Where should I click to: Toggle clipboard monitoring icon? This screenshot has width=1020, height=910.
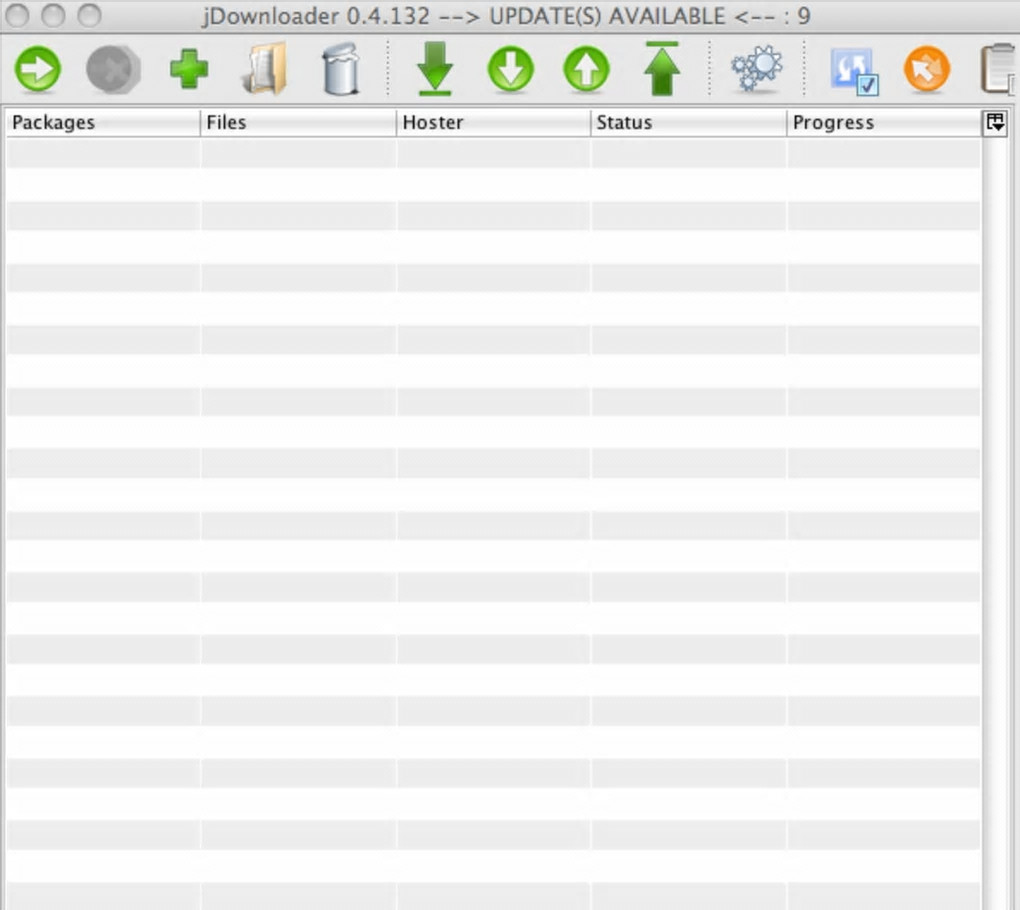tap(999, 69)
